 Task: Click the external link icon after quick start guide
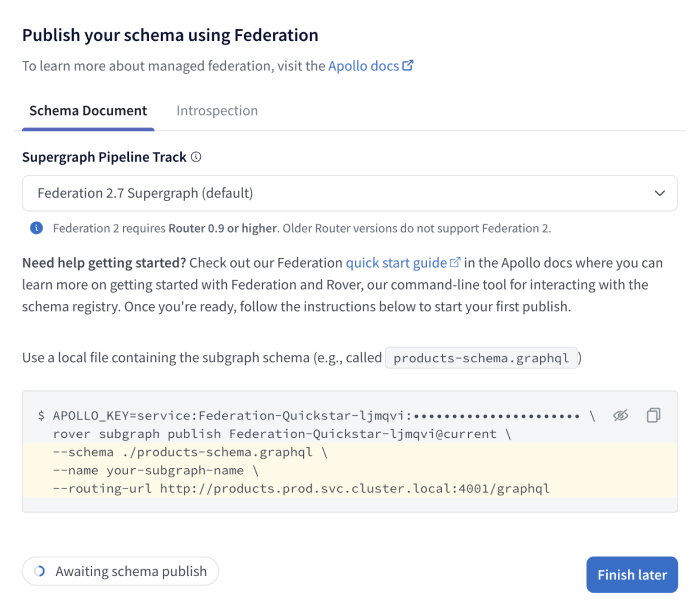pyautogui.click(x=454, y=262)
